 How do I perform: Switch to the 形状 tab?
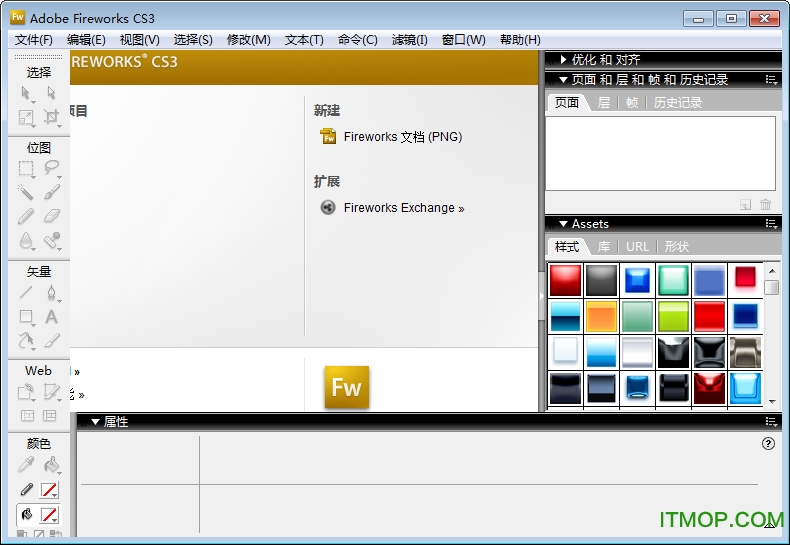click(677, 247)
